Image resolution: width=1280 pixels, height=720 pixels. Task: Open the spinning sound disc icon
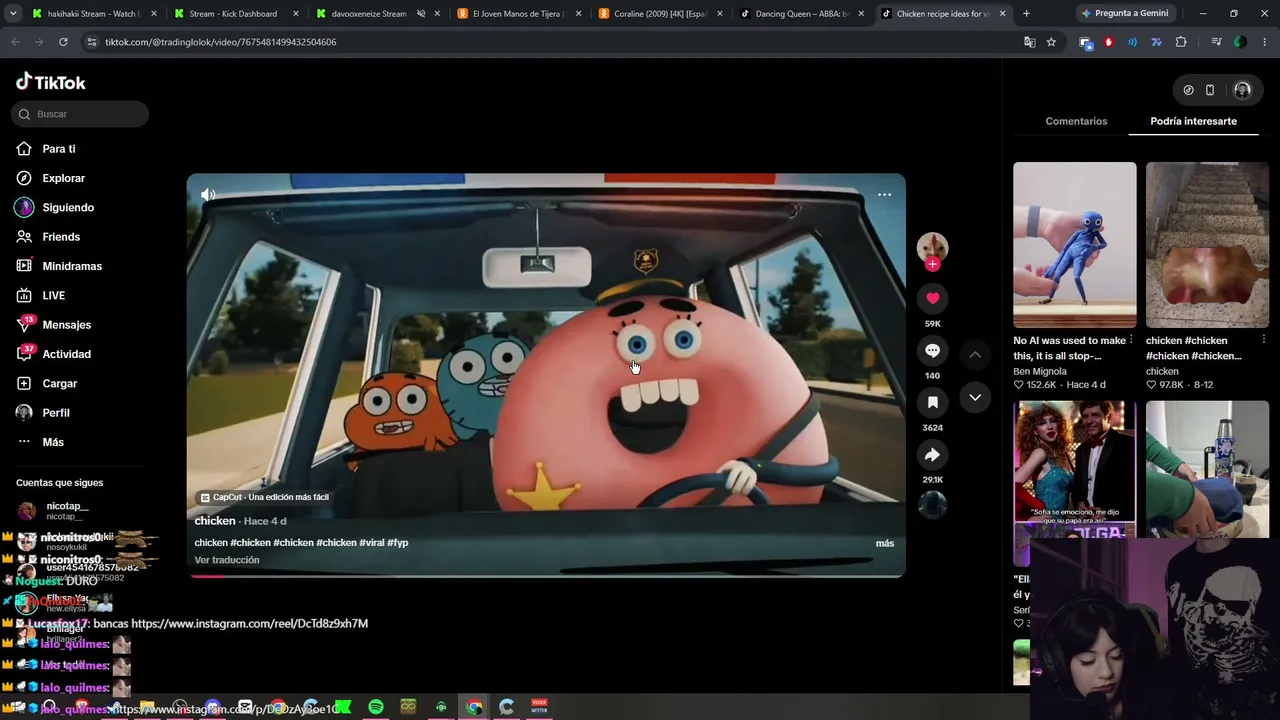click(x=932, y=505)
